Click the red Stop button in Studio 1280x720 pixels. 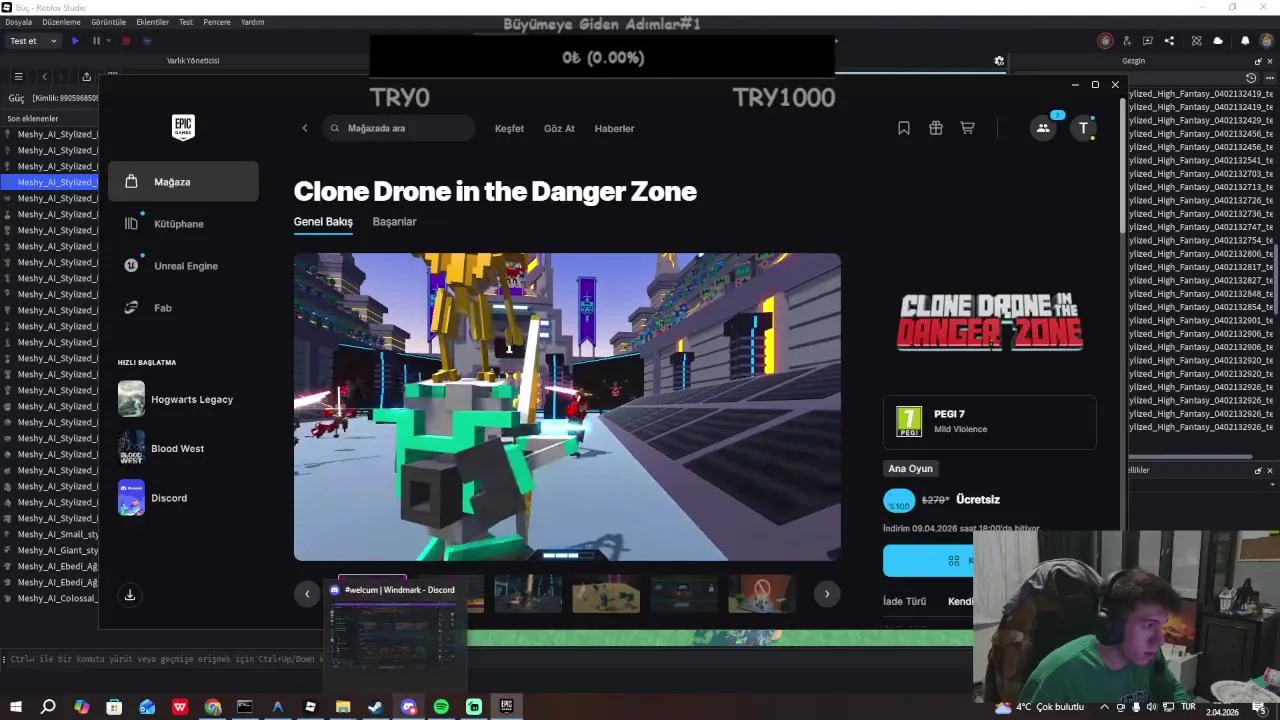[126, 41]
